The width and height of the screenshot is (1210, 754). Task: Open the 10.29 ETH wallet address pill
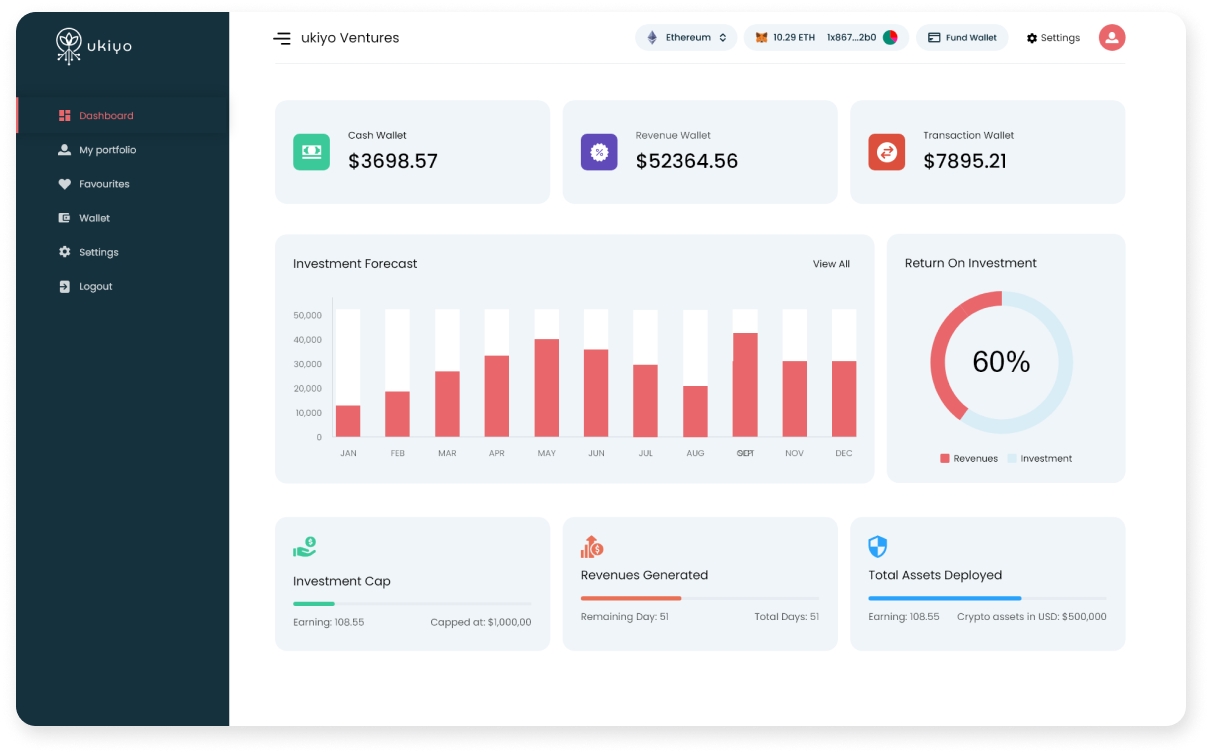pyautogui.click(x=825, y=38)
